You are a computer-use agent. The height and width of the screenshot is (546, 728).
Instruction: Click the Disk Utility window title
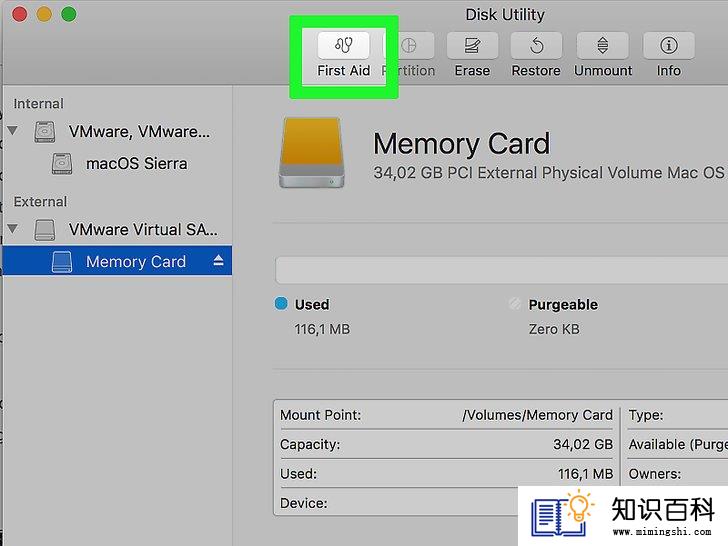505,14
